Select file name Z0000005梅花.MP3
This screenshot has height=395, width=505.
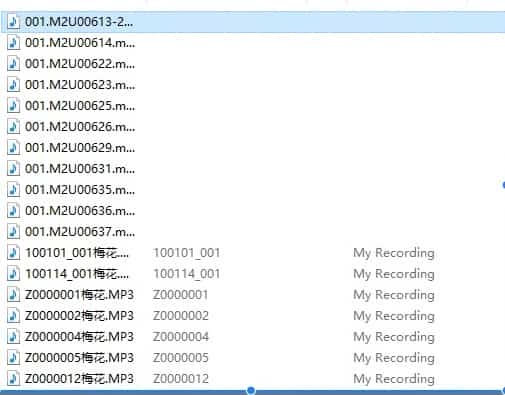[79, 358]
